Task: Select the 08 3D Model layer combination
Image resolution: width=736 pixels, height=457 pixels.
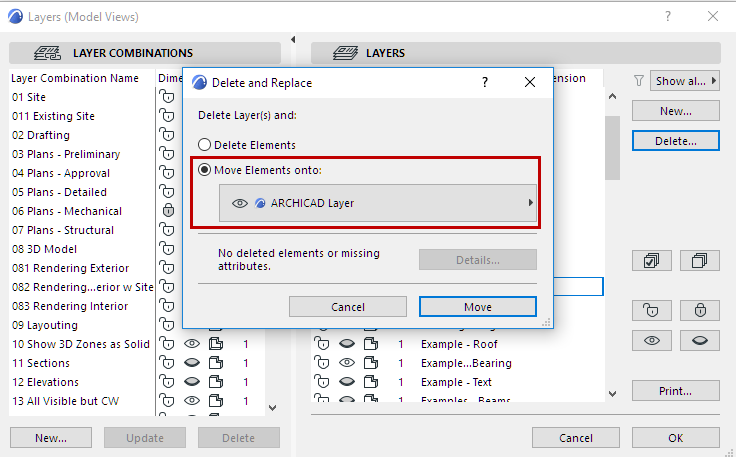Action: click(x=45, y=249)
